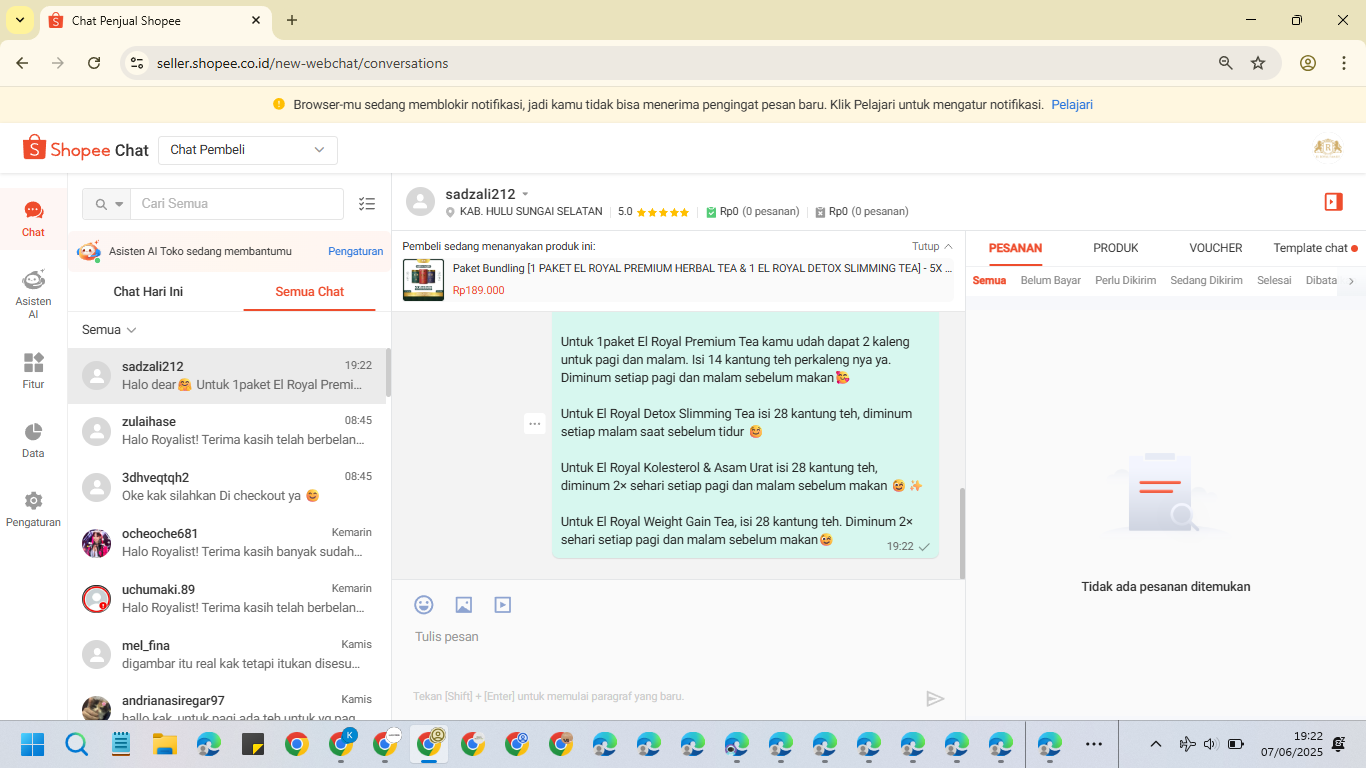Open dropdown next to sadzali212 name

526,195
